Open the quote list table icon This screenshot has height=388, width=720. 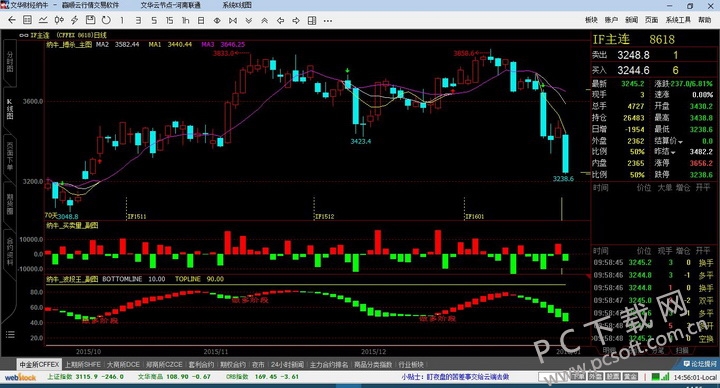(x=27, y=20)
